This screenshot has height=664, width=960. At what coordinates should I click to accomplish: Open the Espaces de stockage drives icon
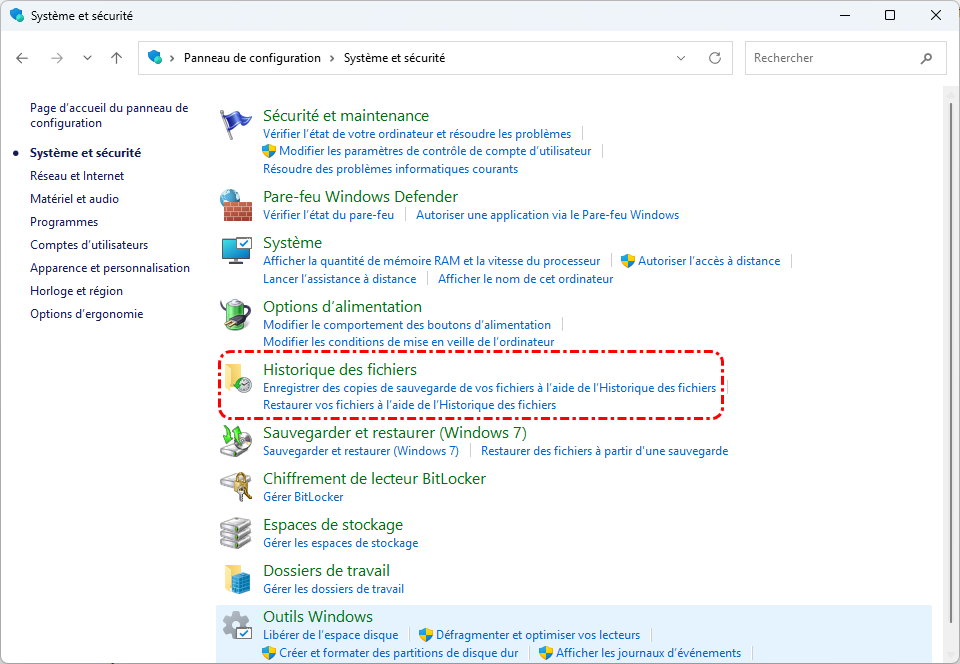click(x=236, y=533)
